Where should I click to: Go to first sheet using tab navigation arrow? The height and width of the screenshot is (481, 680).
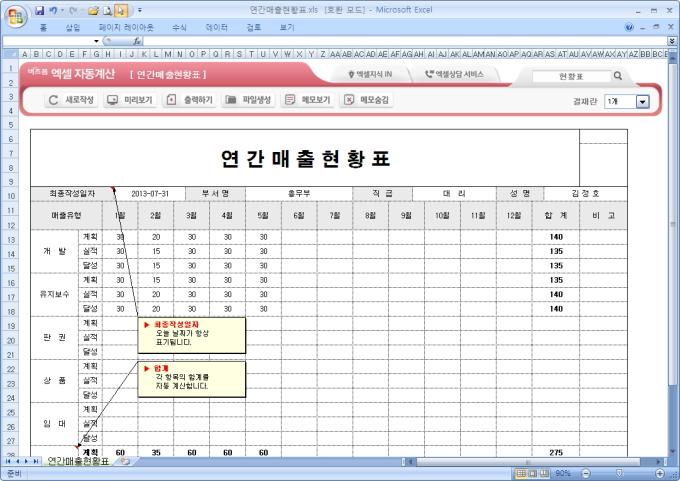click(x=8, y=462)
